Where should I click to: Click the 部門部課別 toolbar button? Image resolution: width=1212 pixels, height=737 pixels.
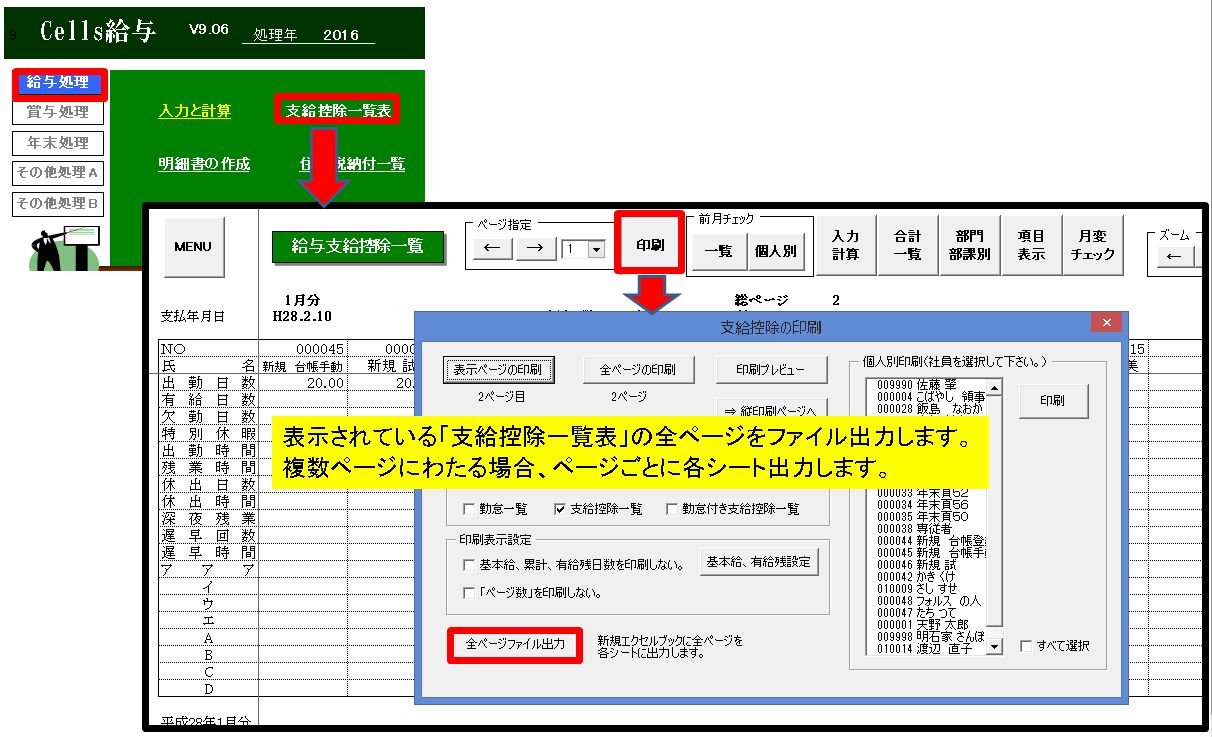(x=969, y=245)
